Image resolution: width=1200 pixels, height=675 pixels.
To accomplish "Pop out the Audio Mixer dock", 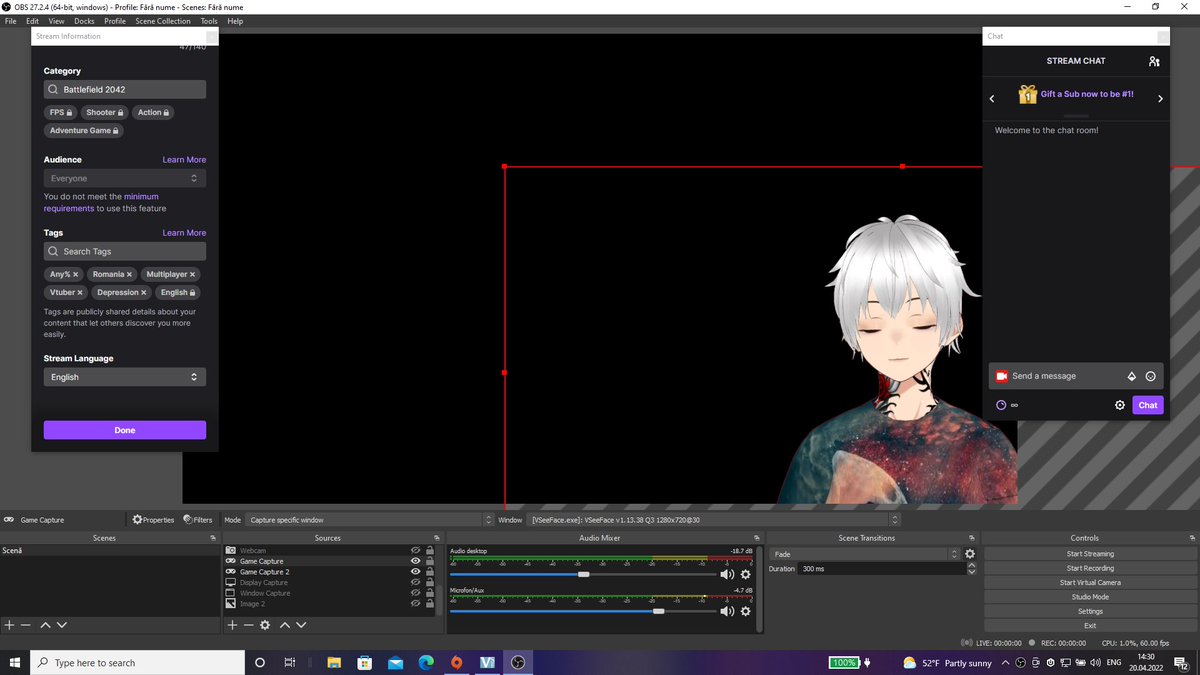I will (758, 538).
